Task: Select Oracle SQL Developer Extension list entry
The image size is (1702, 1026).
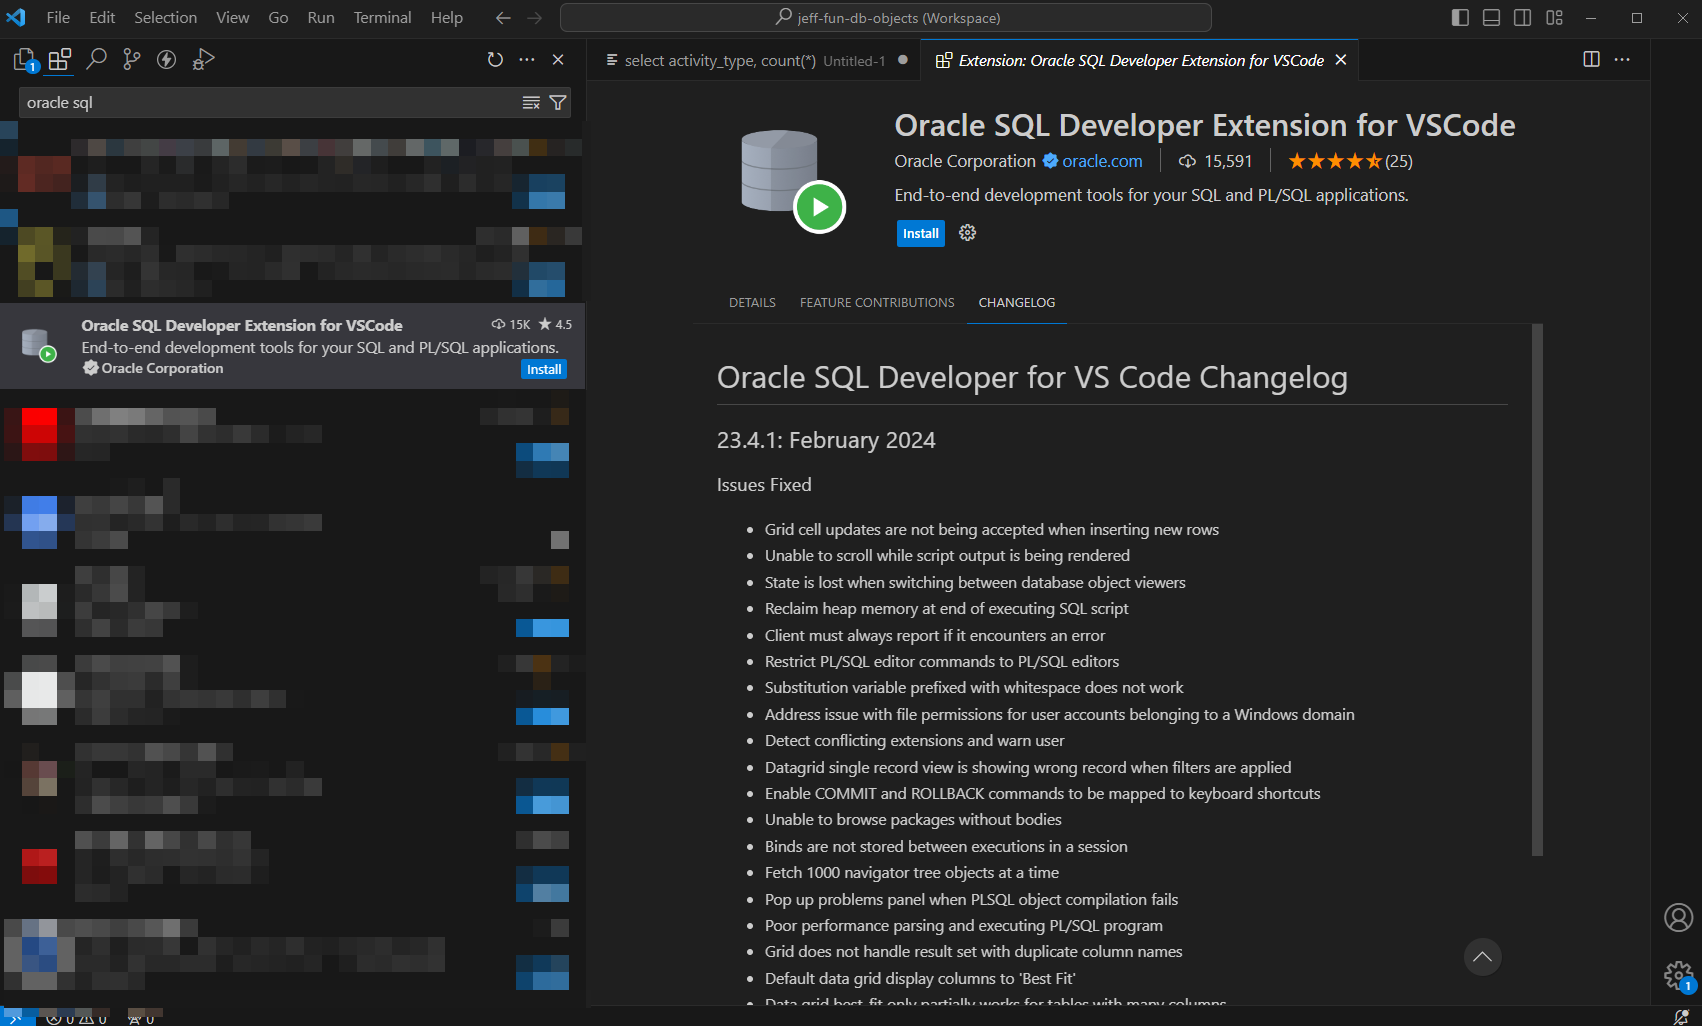Action: (292, 346)
